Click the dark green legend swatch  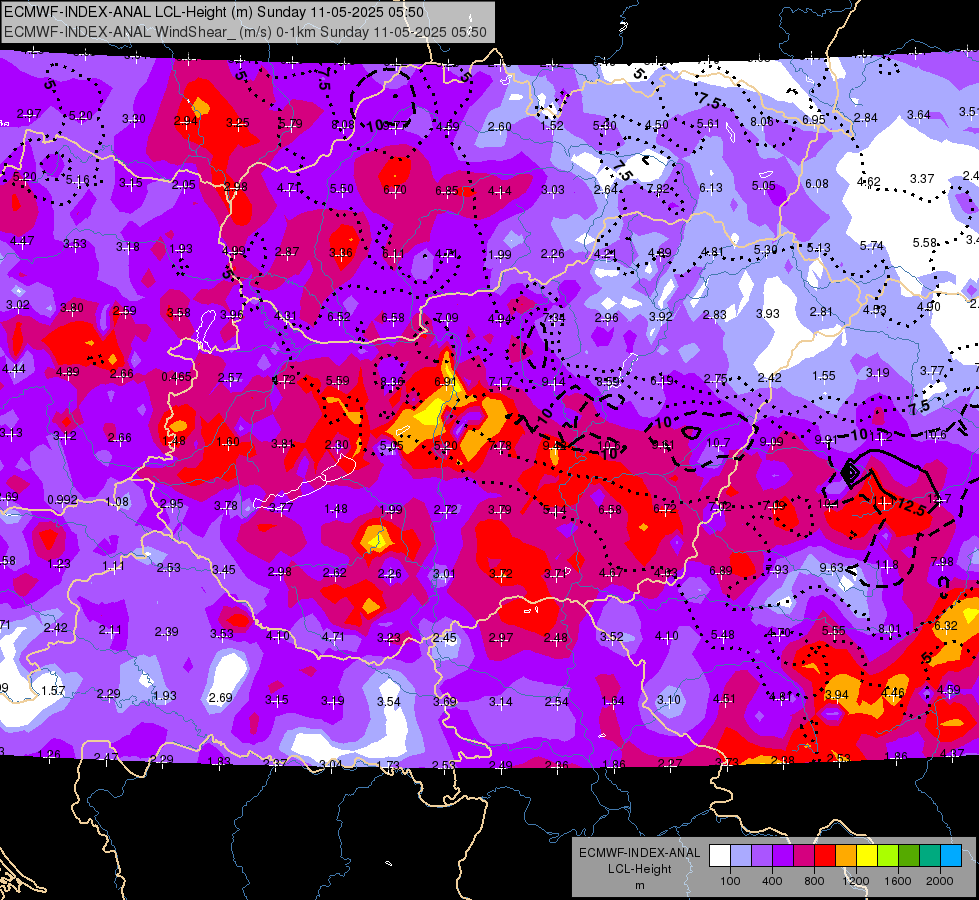[x=909, y=855]
